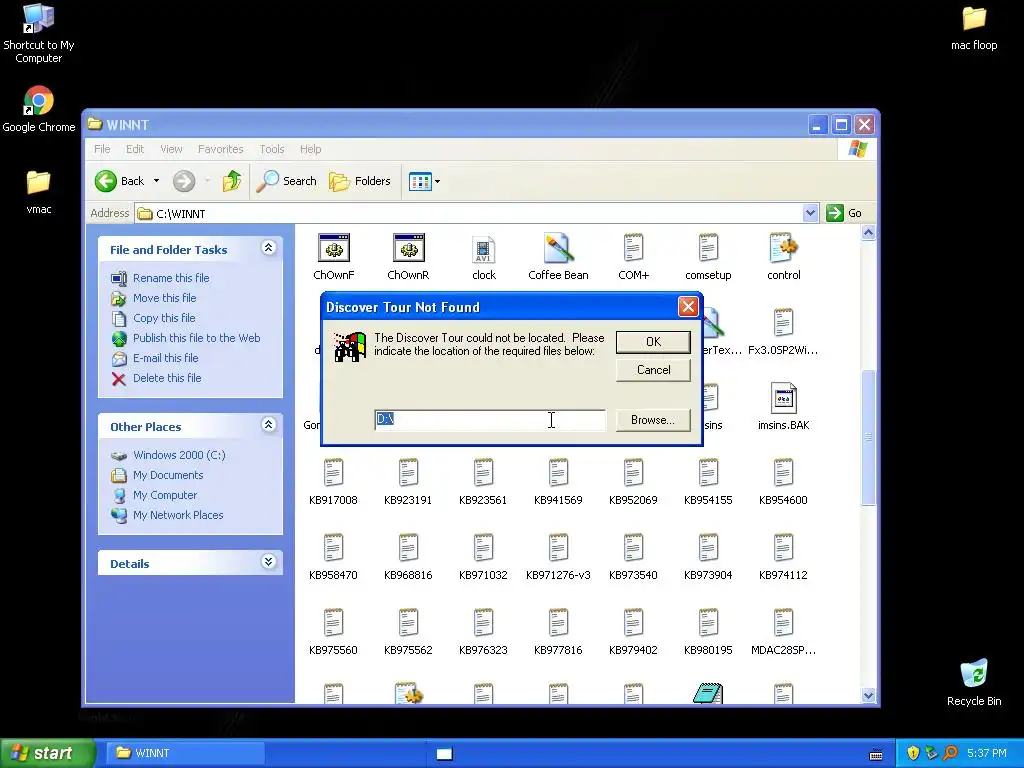This screenshot has height=768, width=1024.
Task: Open the Edit menu
Action: point(135,149)
